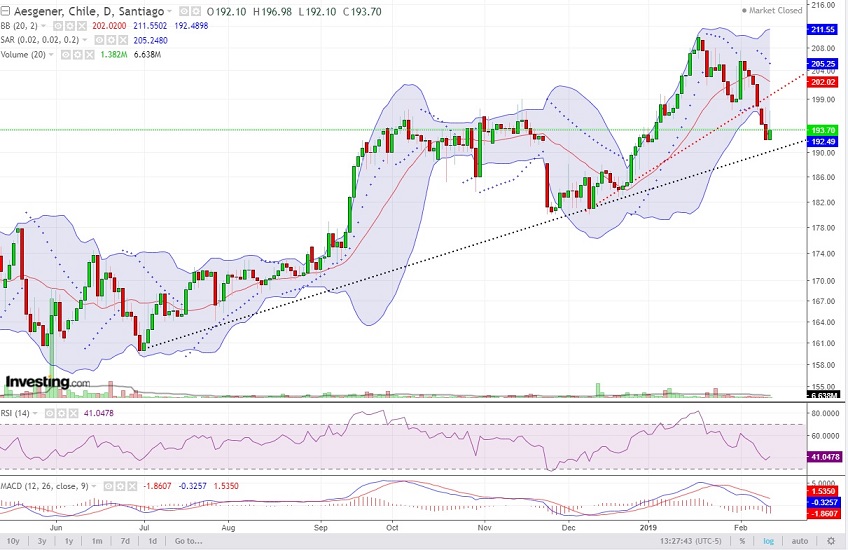
Task: Click the Market Closed status indicator
Action: click(771, 10)
